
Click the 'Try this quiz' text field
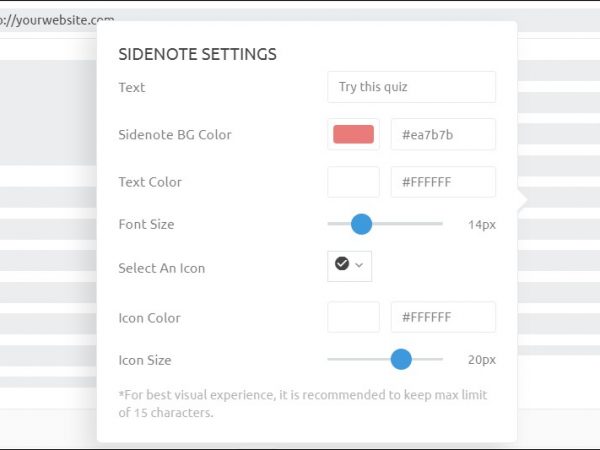click(411, 87)
